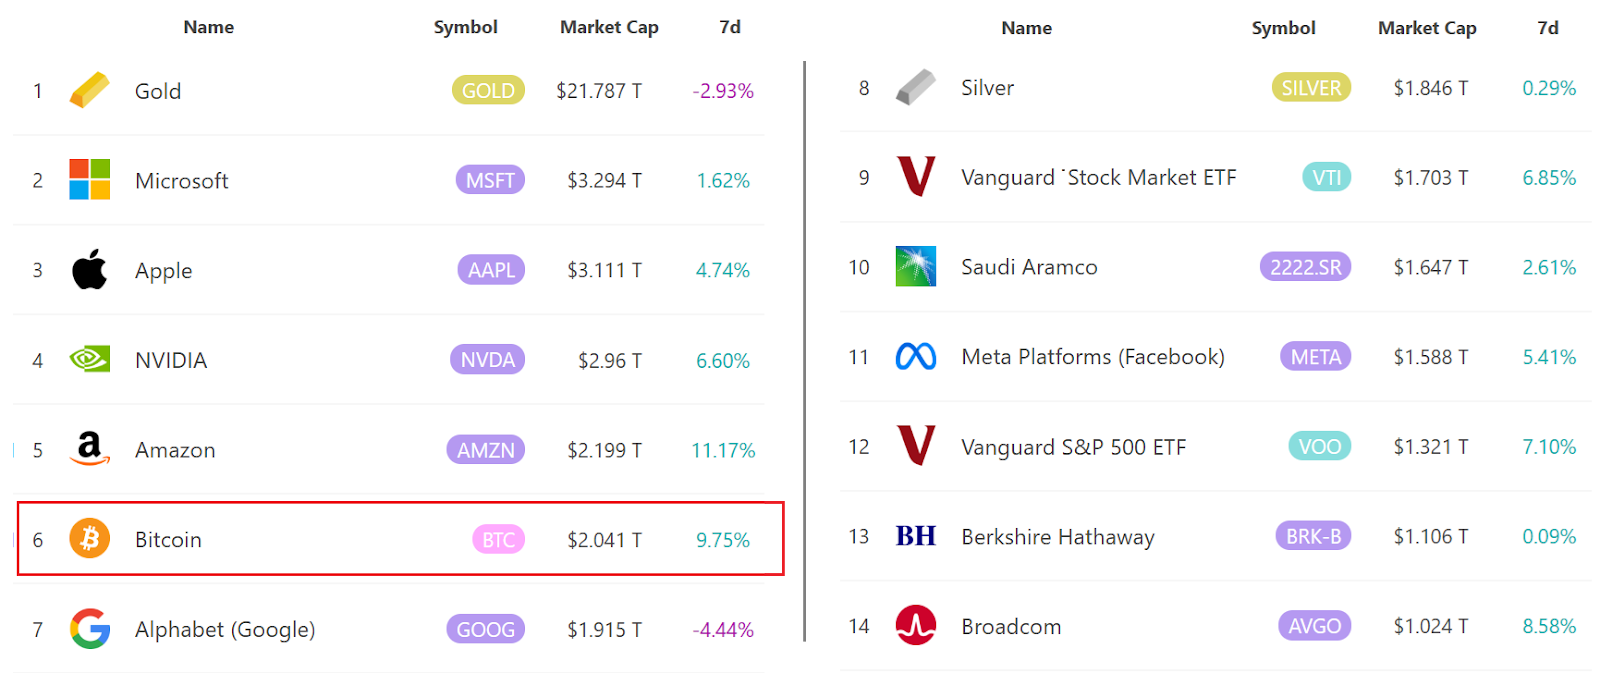1600x673 pixels.
Task: Click the Microsoft logo icon
Action: (89, 180)
